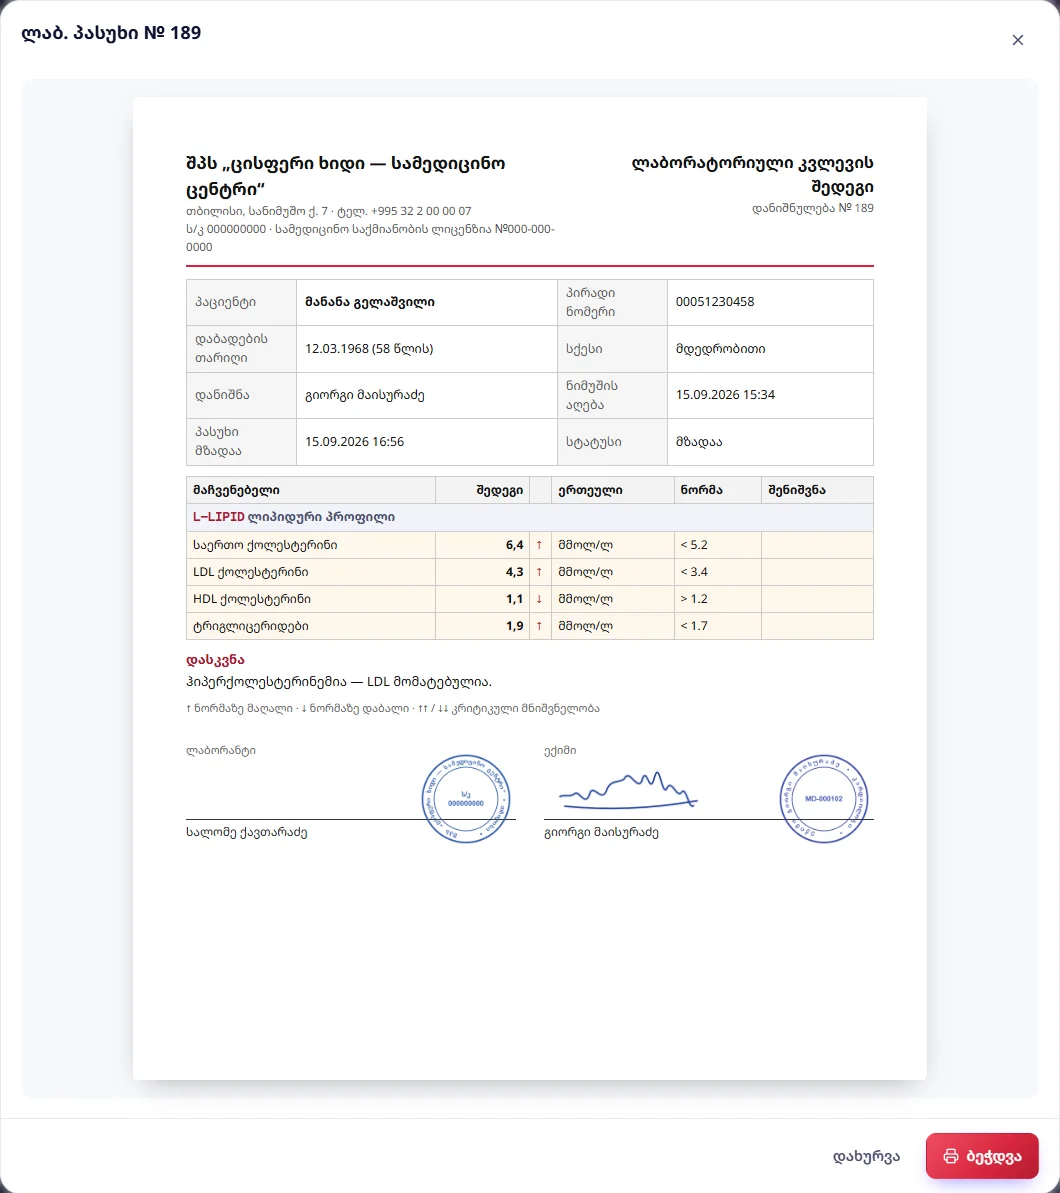Viewport: 1060px width, 1193px height.
Task: Click the personal number 00051230458
Action: [x=715, y=302]
